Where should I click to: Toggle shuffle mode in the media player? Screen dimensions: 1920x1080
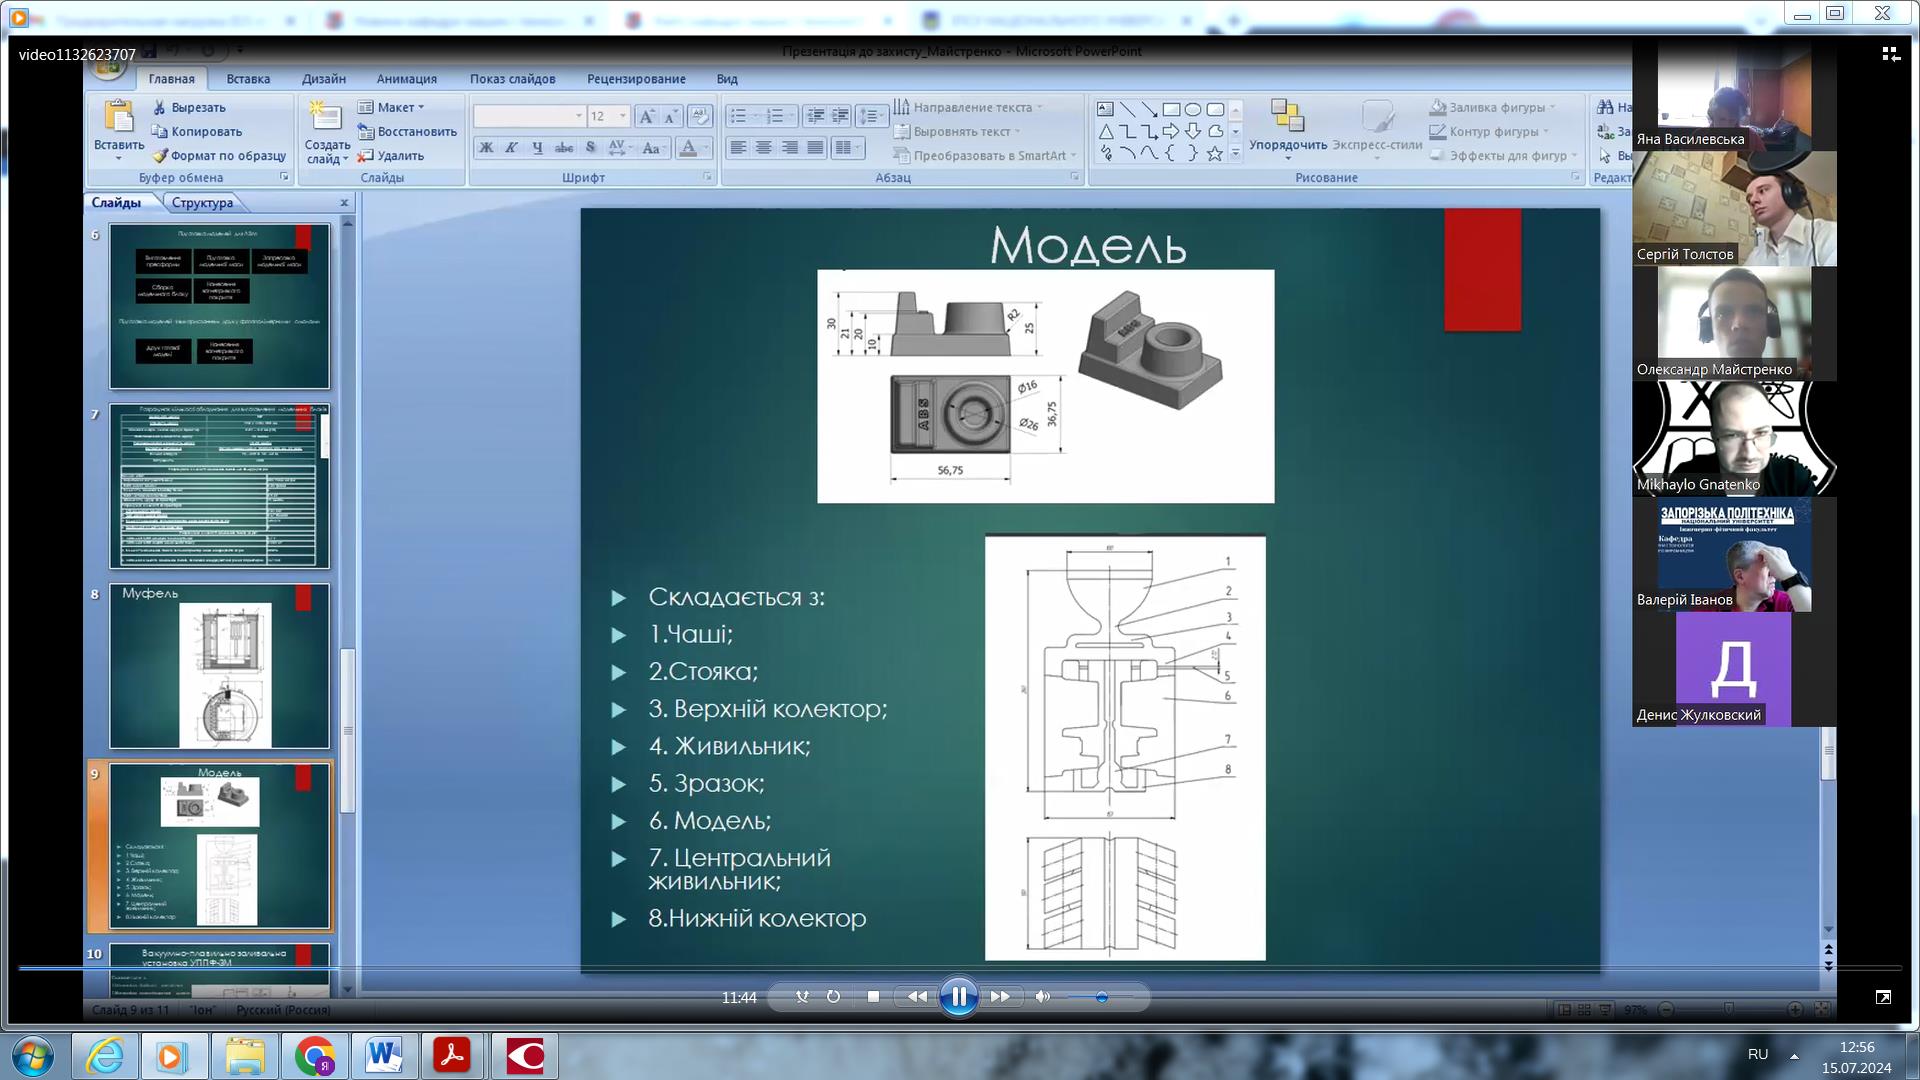pos(802,997)
